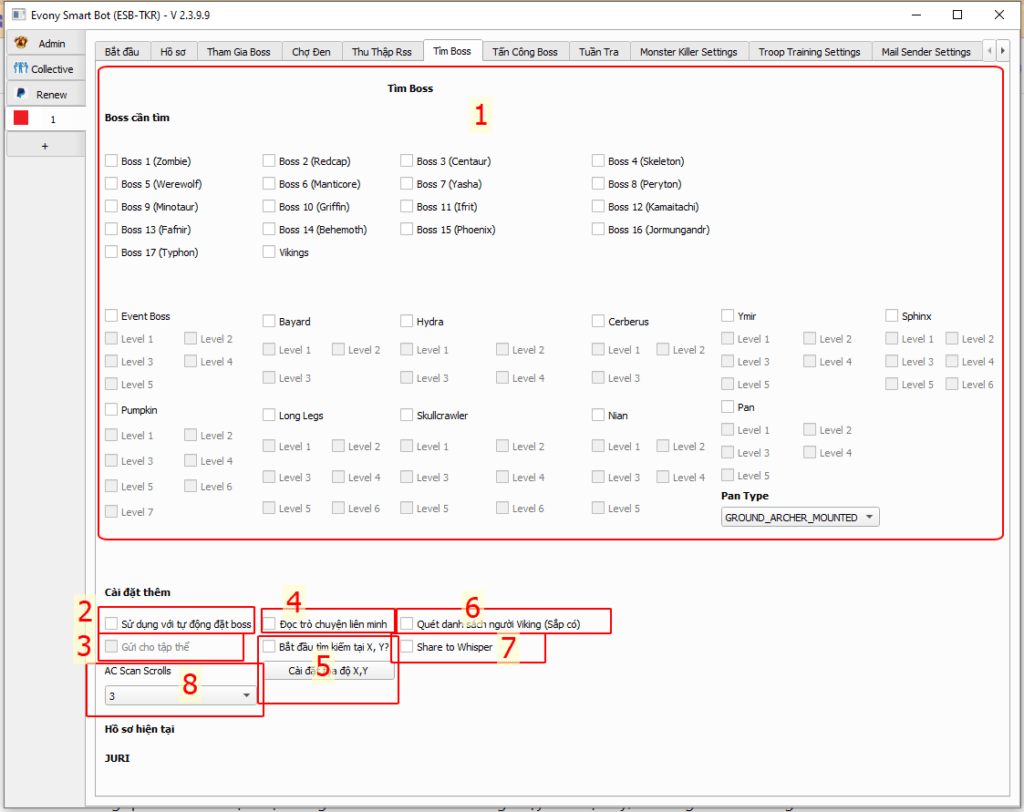This screenshot has height=812, width=1024.
Task: Open the Pan Type dropdown
Action: pos(800,517)
